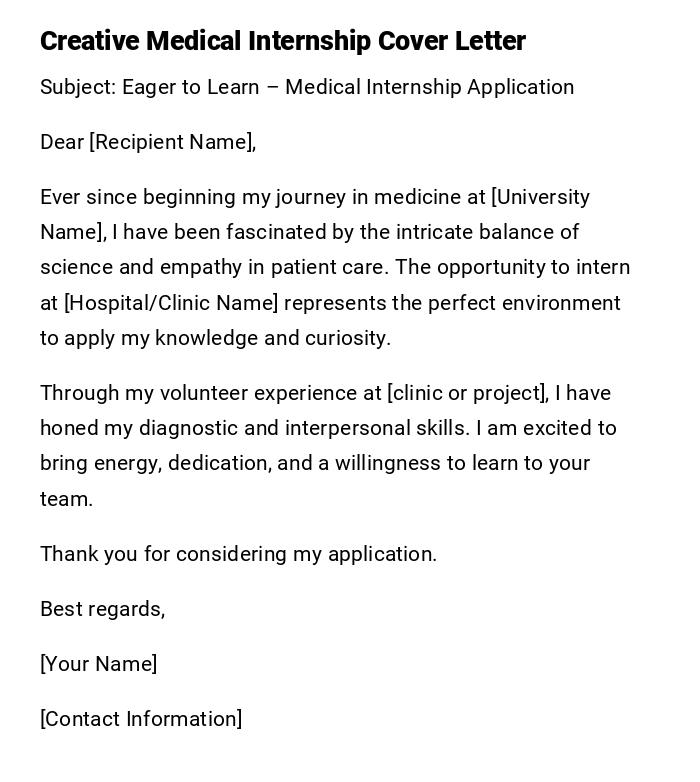Viewport: 700px width, 782px height.
Task: Select the [clinic or project] placeholder
Action: [x=467, y=393]
